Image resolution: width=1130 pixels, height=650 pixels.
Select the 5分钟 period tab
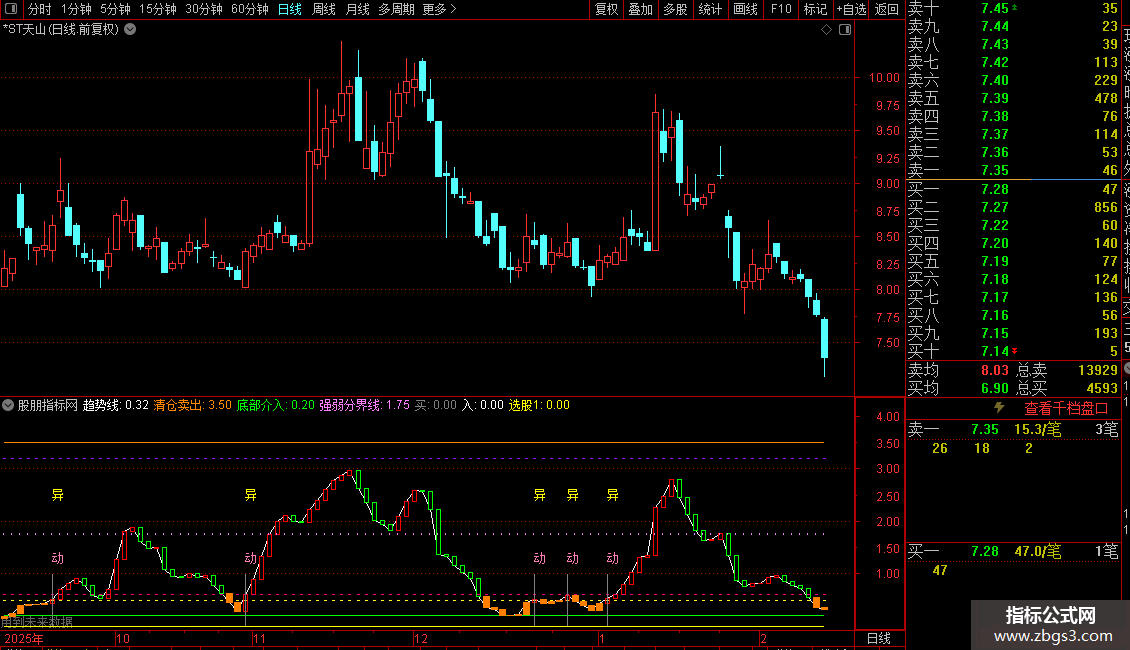pyautogui.click(x=115, y=9)
